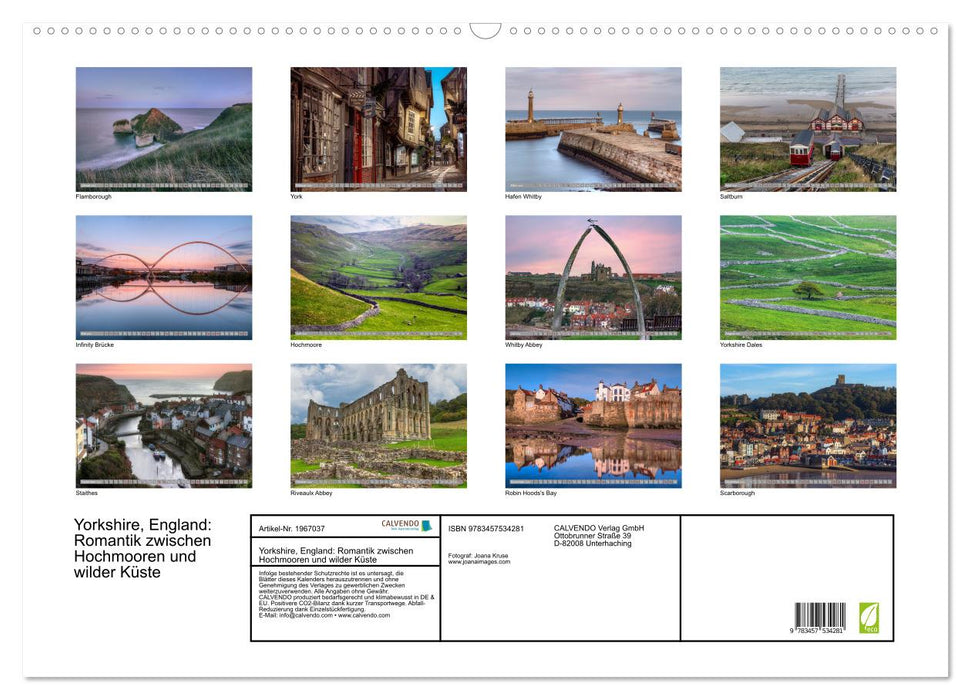Click the info@calvendo.com email address
The image size is (971, 700).
click(x=304, y=615)
